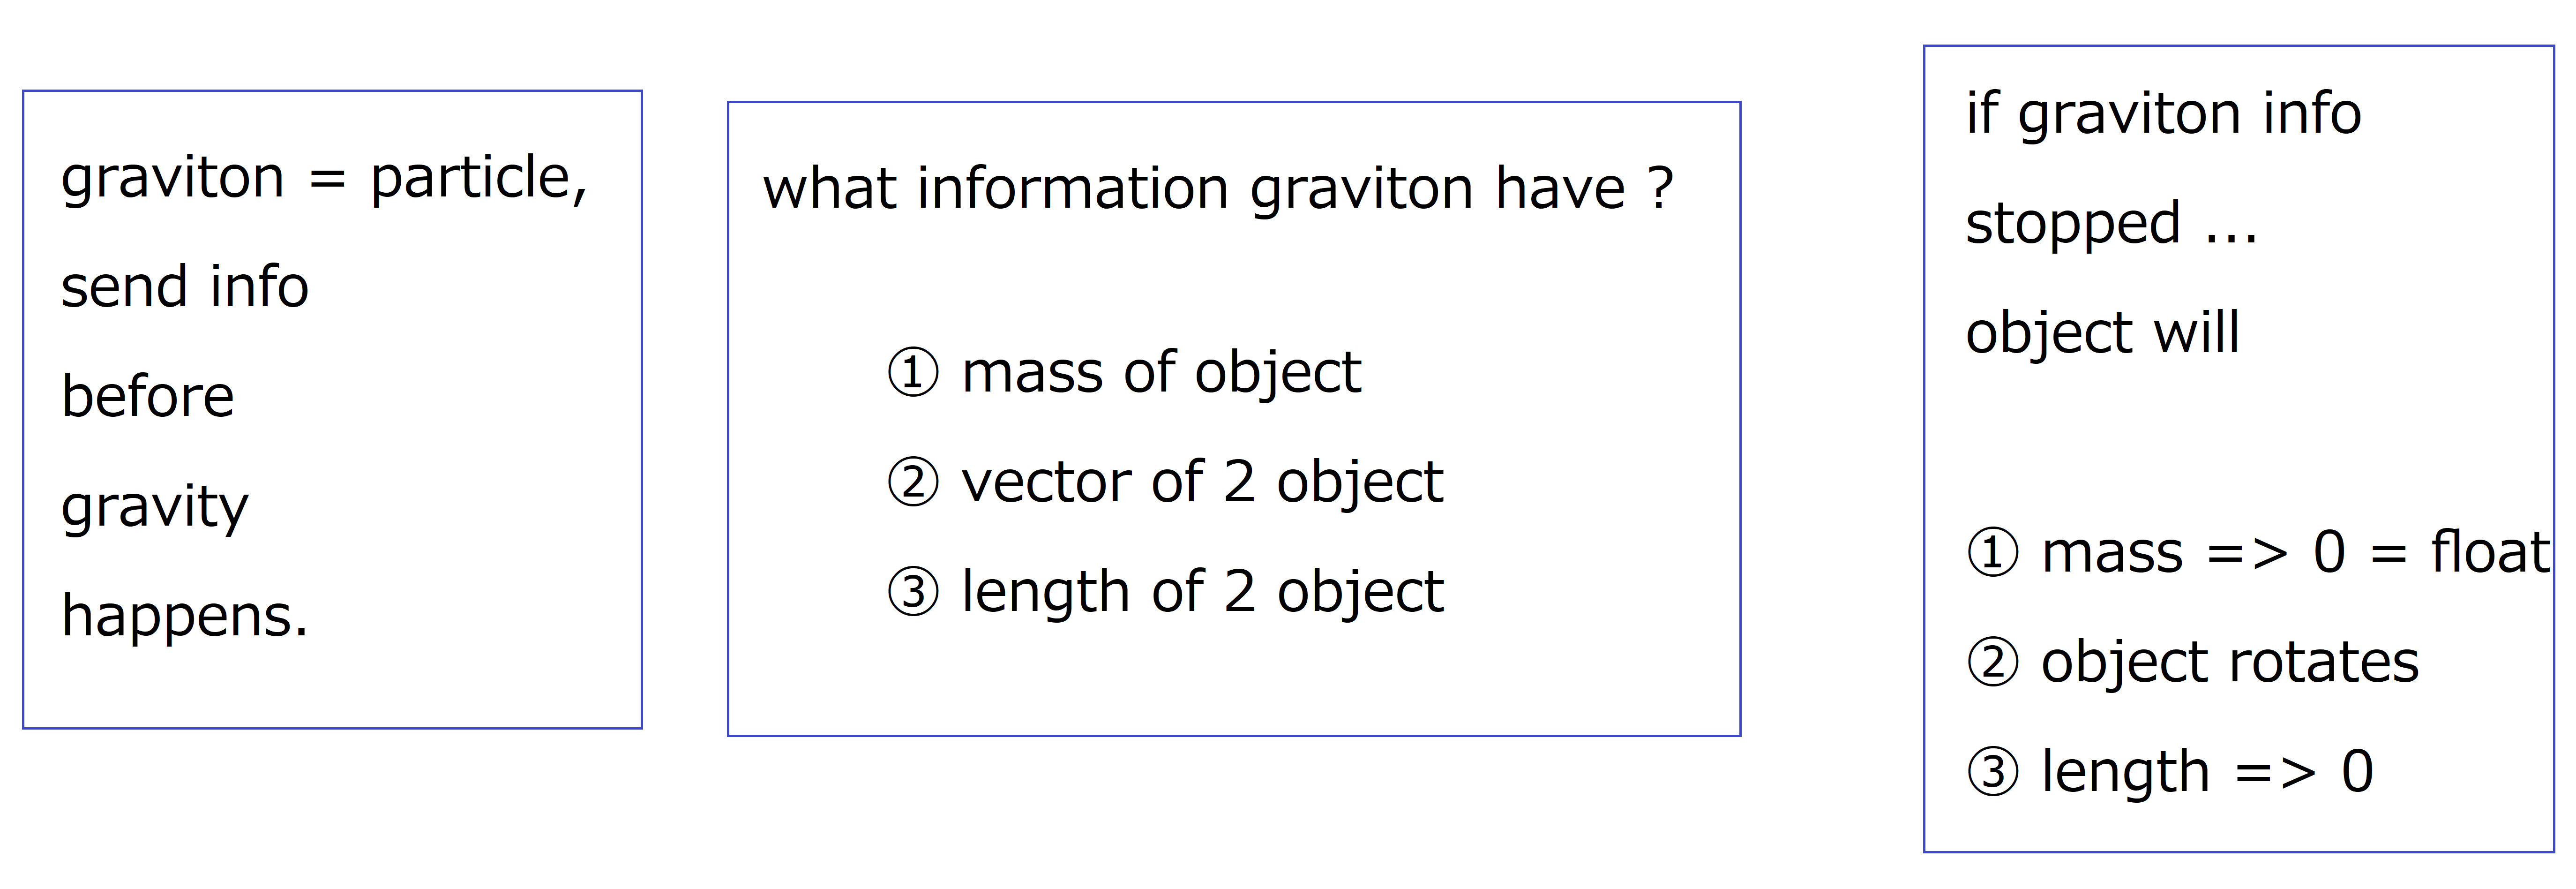Click the 'object will' text line
Image resolution: width=2576 pixels, height=889 pixels.
click(x=2102, y=334)
